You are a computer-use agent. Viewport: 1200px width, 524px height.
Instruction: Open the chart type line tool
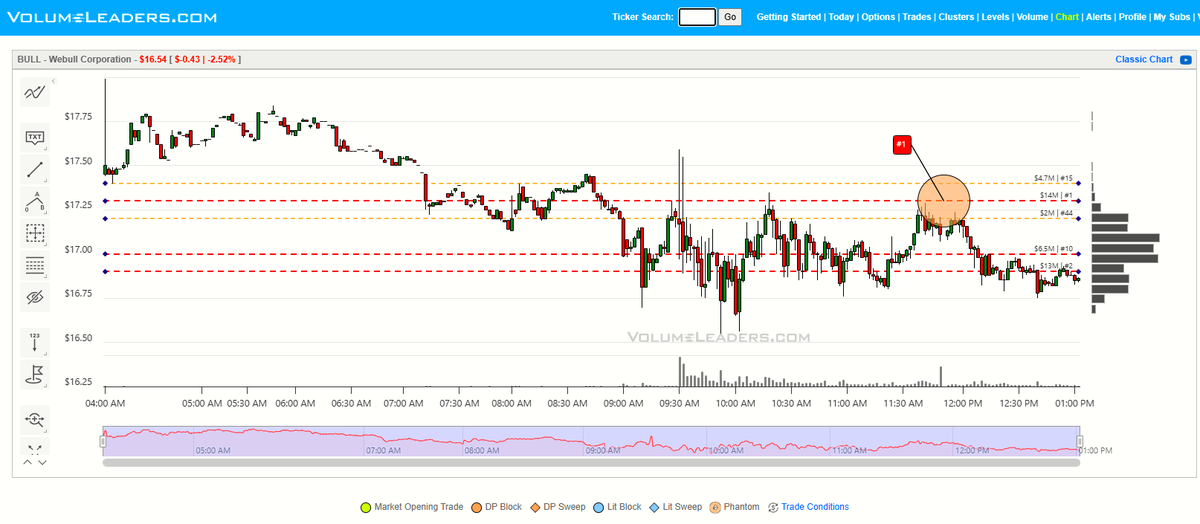(35, 93)
